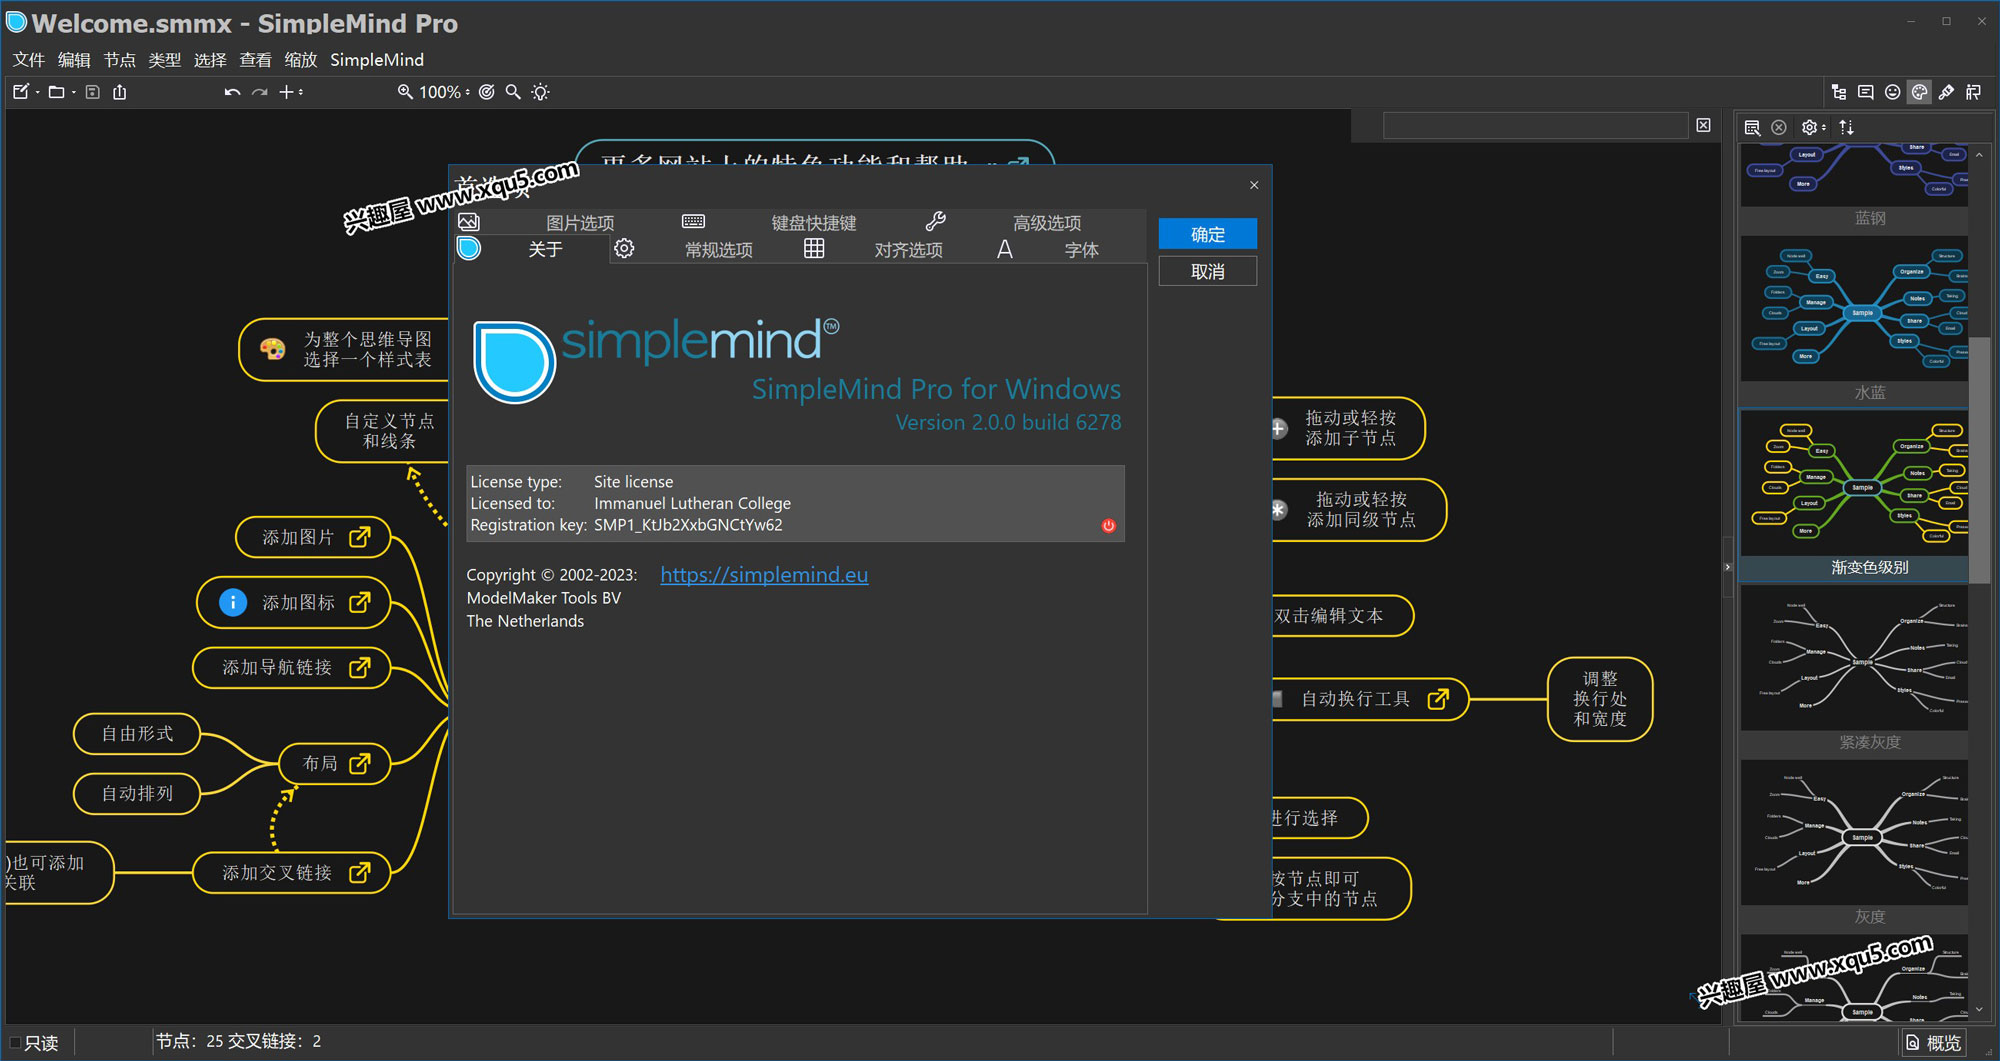Click the share/export icon in the toolbar

coord(120,92)
